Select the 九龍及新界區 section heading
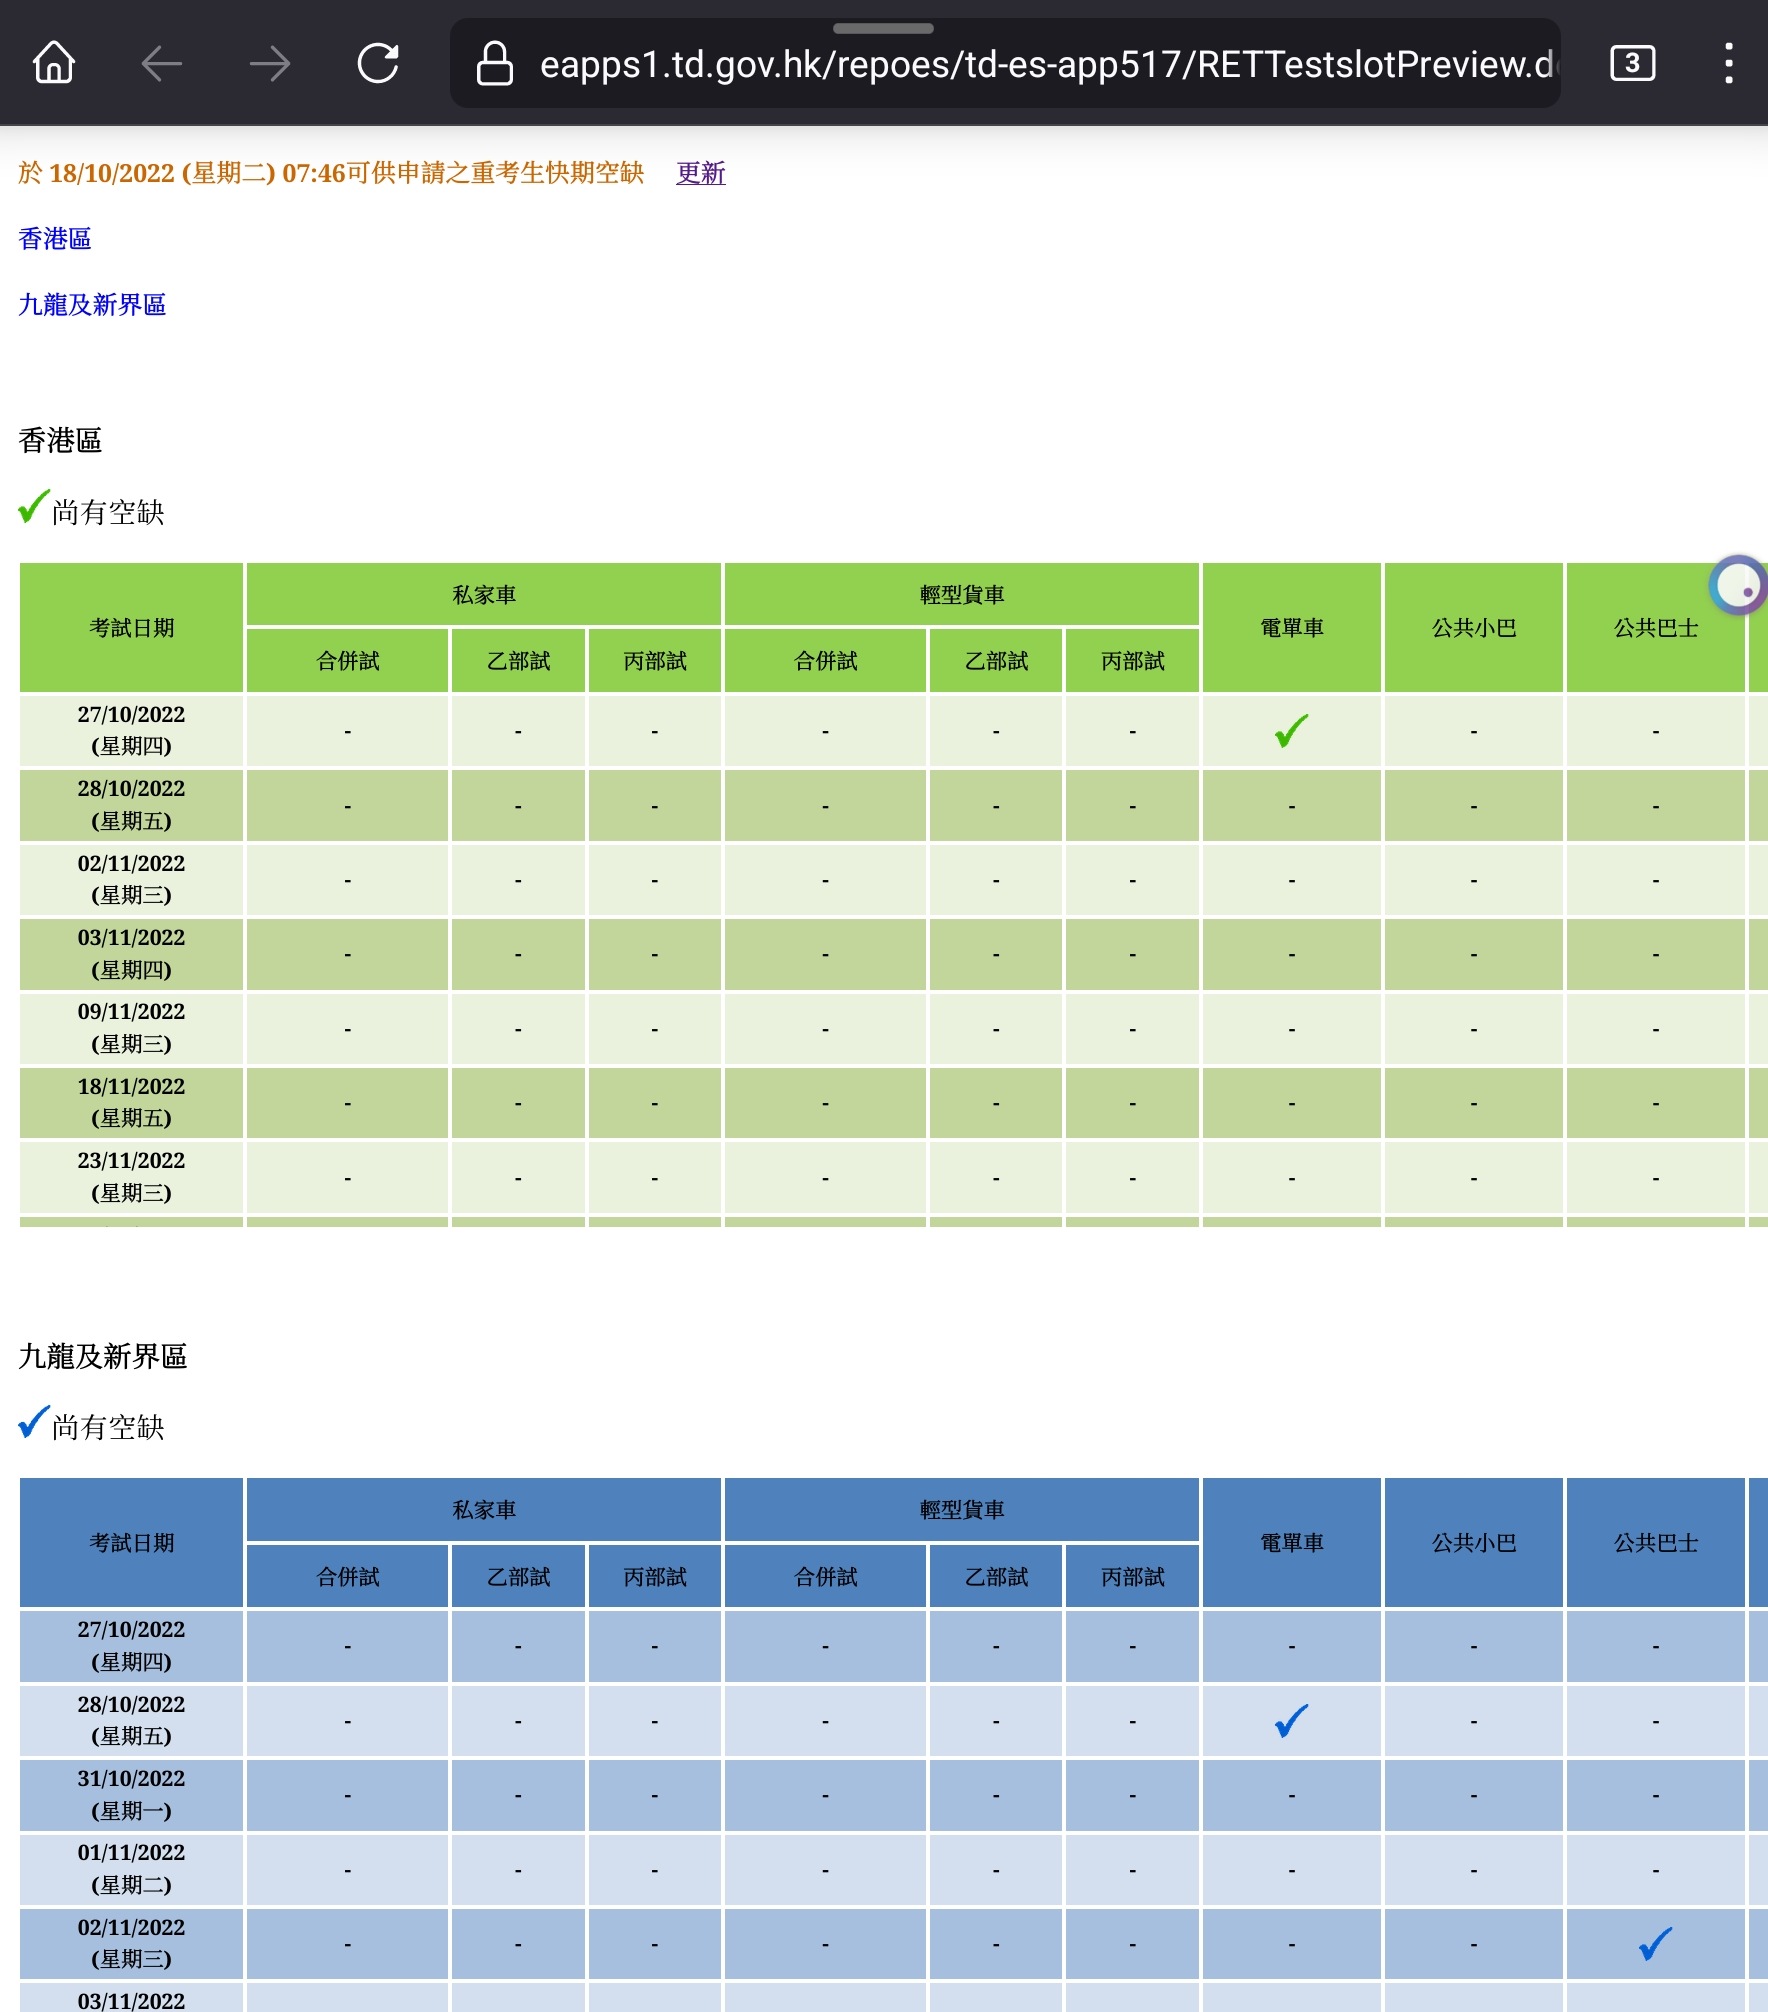The height and width of the screenshot is (2012, 1768). (x=103, y=1357)
